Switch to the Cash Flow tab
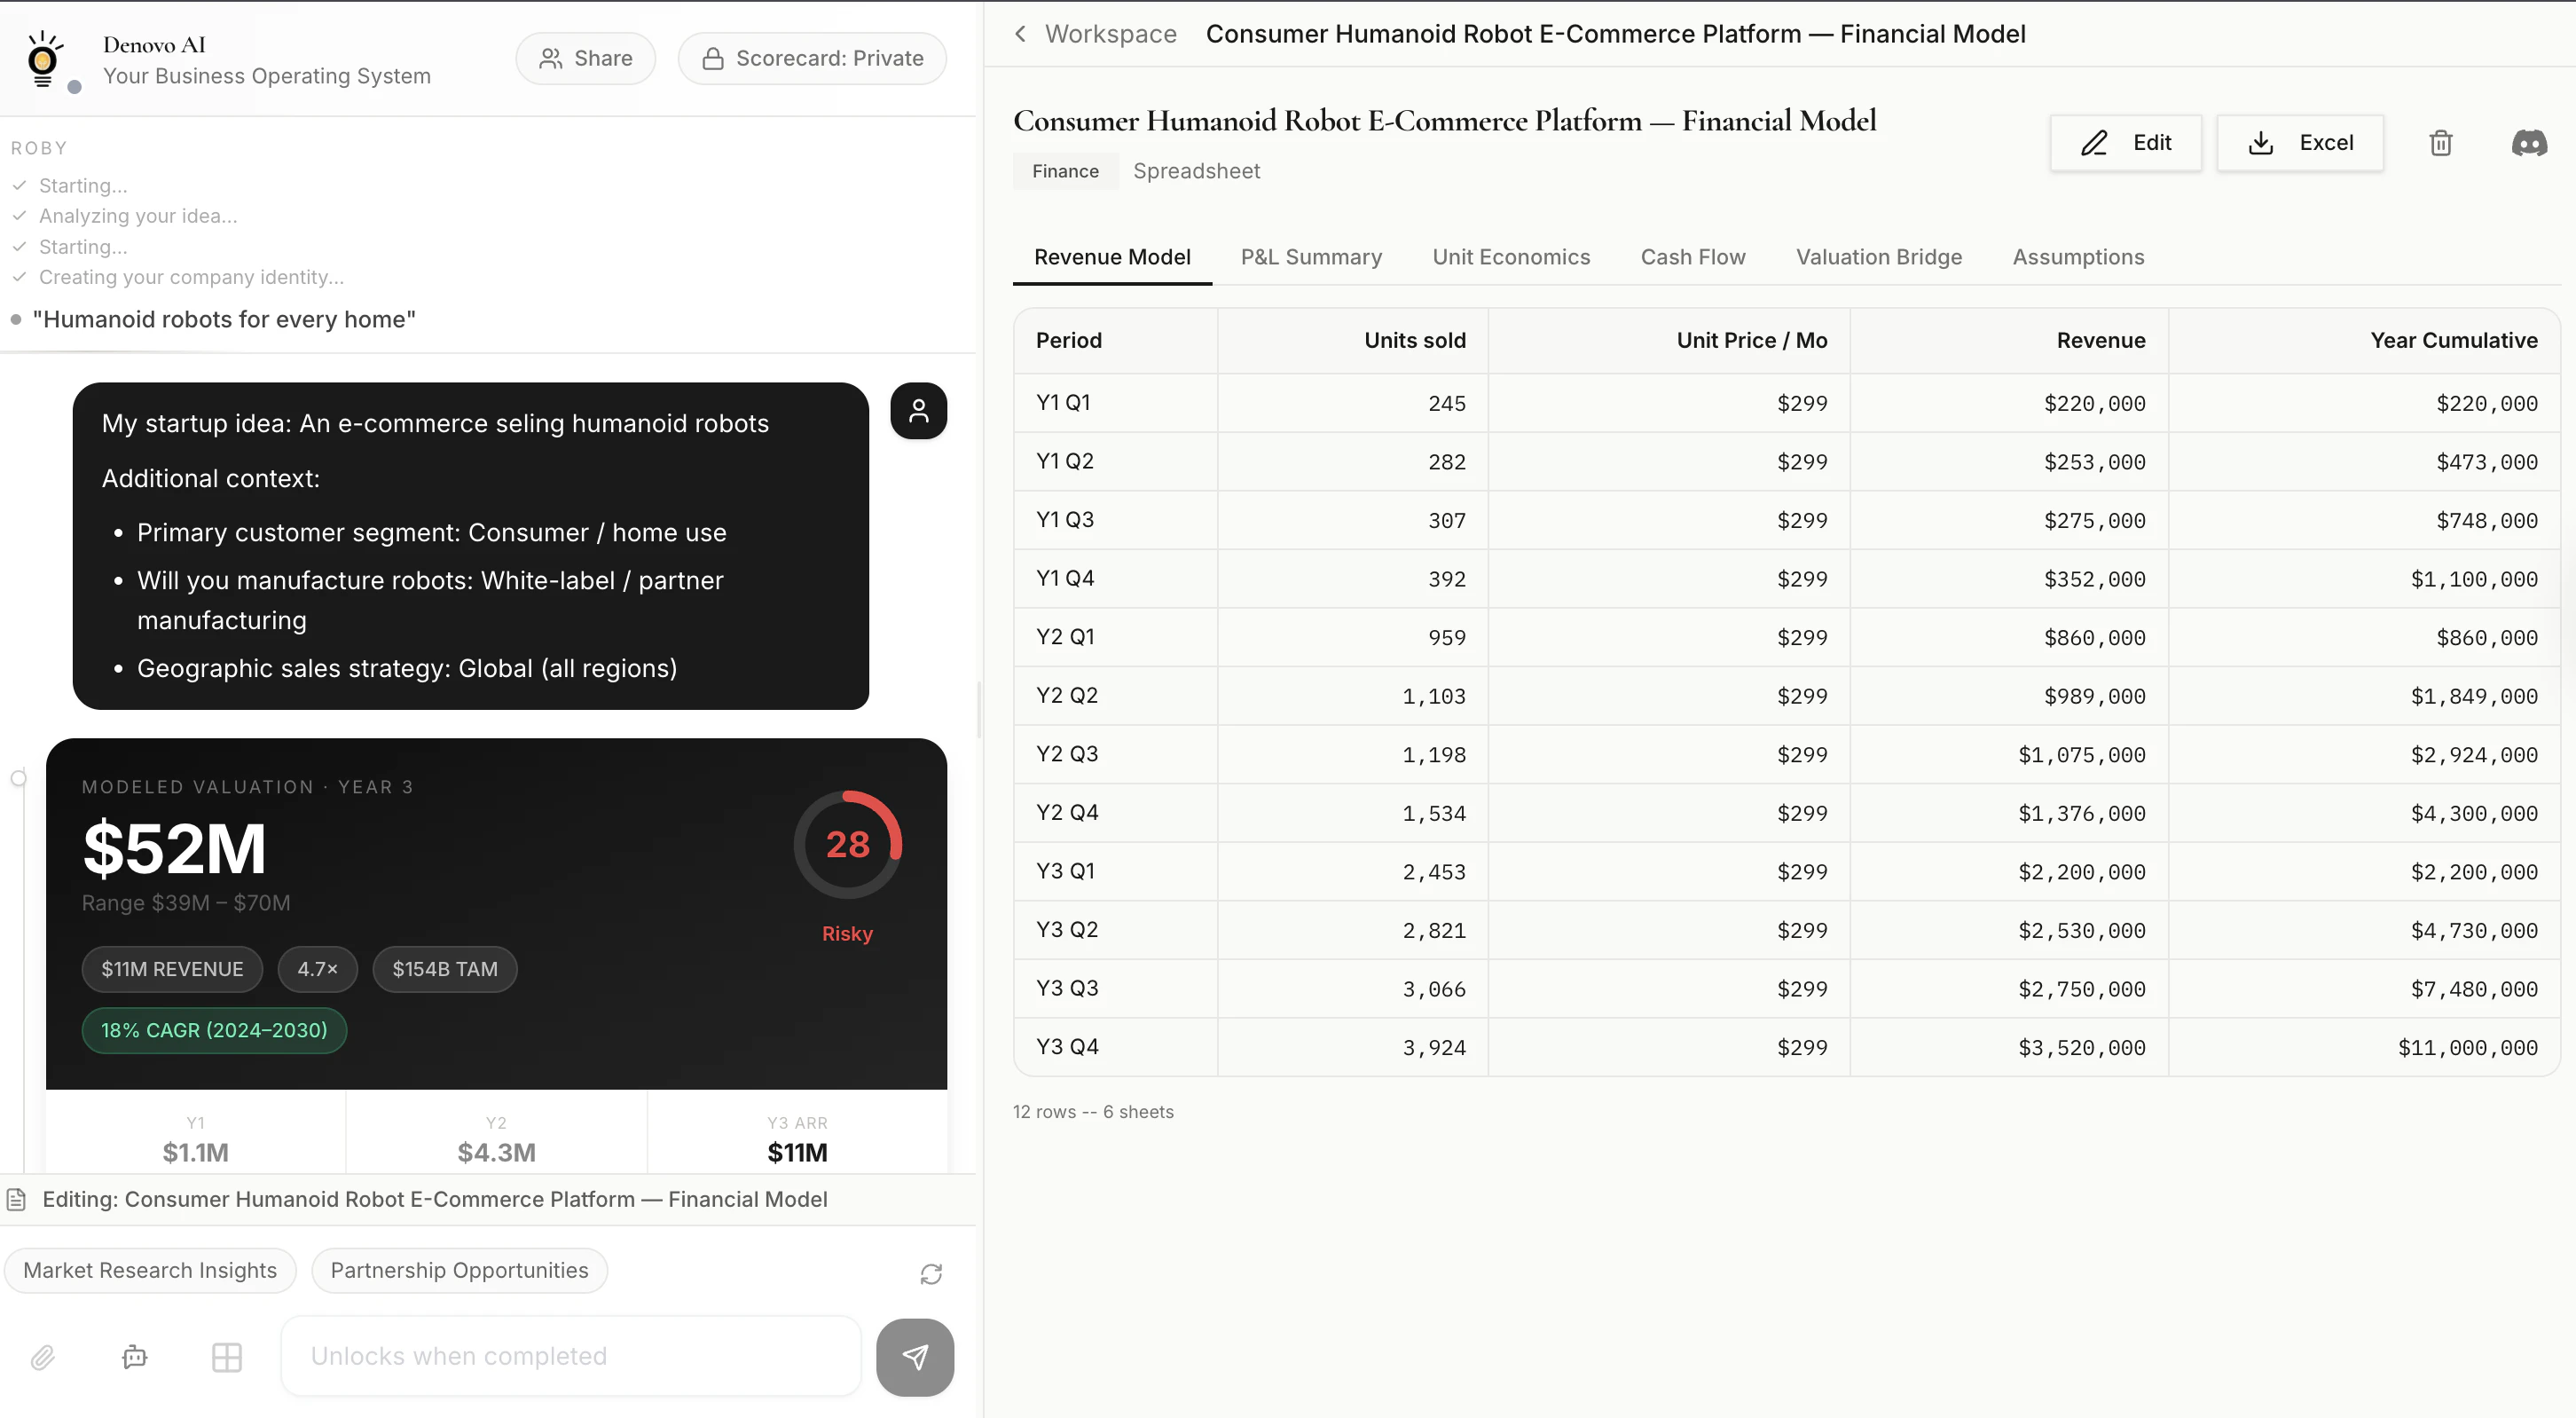The height and width of the screenshot is (1418, 2576). click(1692, 257)
